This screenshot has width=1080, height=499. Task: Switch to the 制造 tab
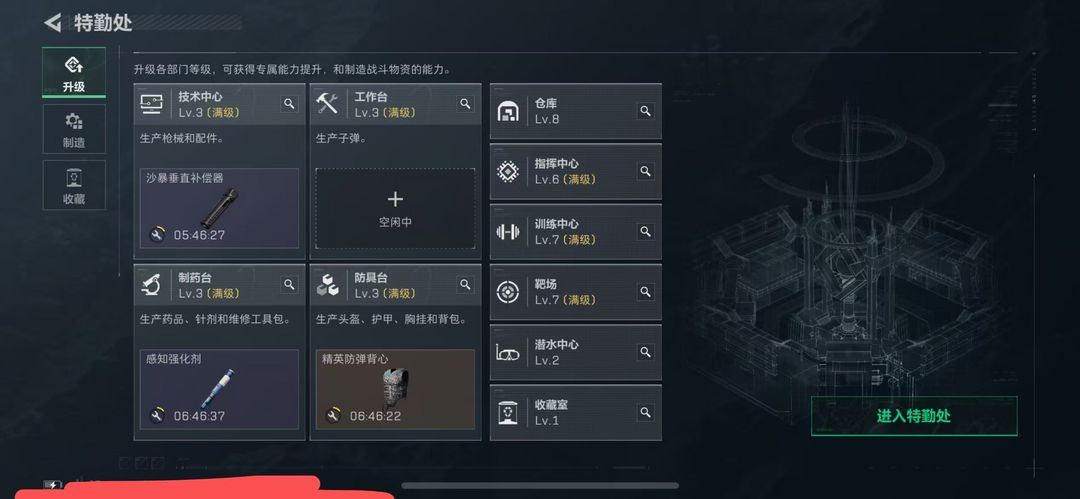pyautogui.click(x=74, y=130)
